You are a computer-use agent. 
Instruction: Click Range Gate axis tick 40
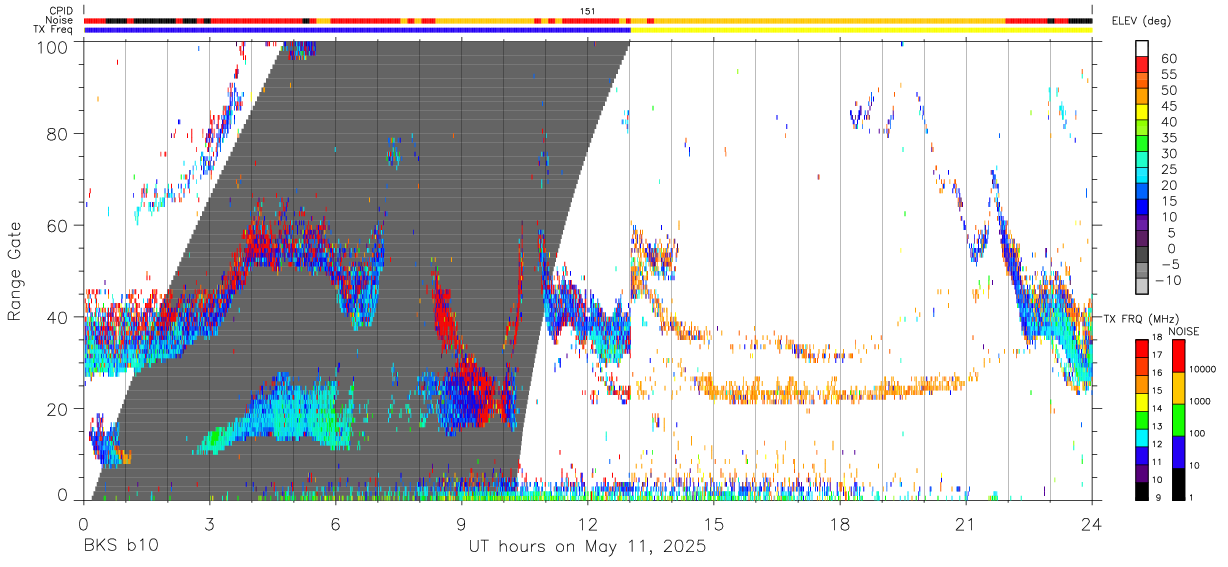(57, 317)
